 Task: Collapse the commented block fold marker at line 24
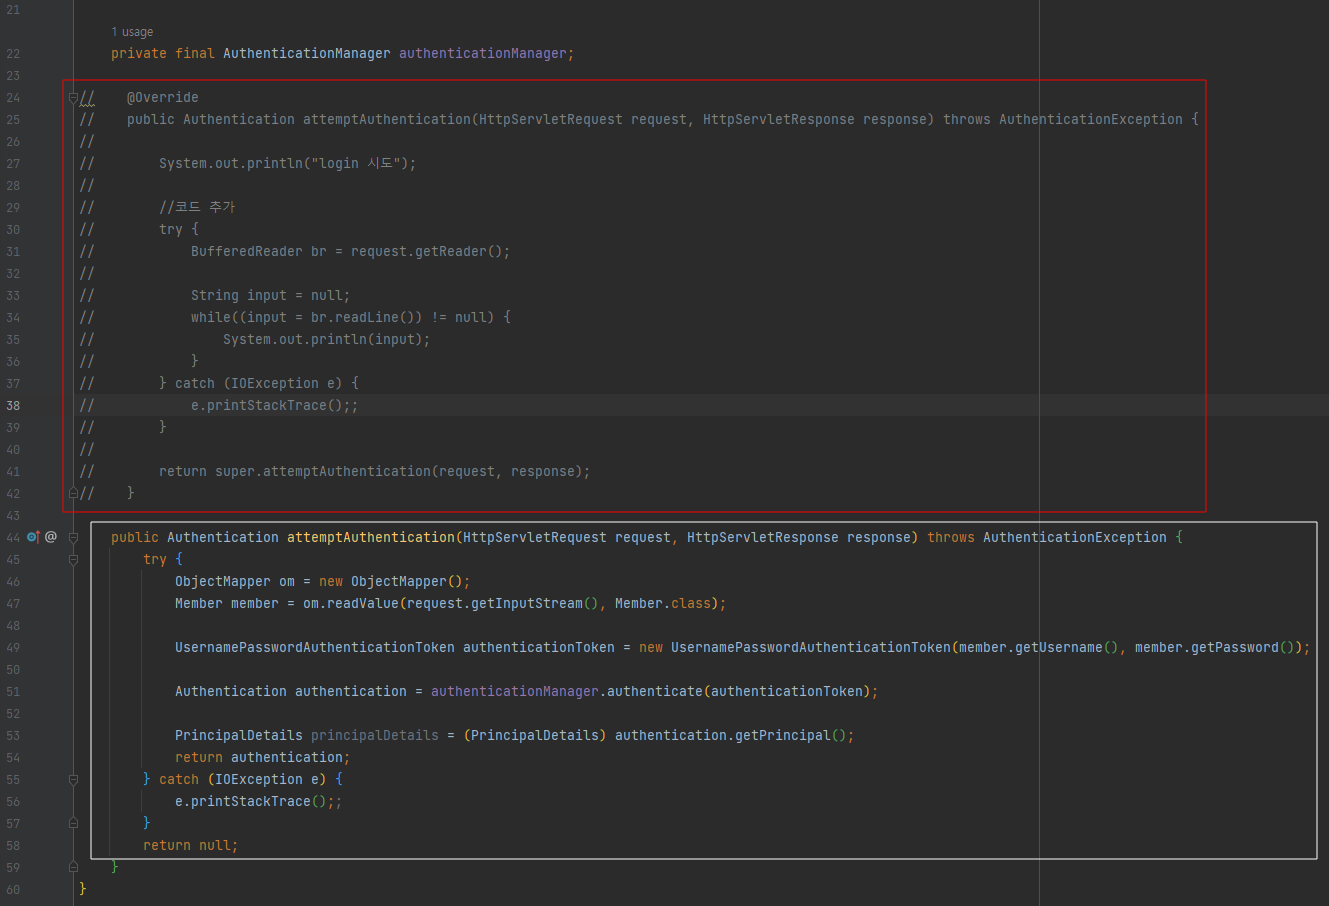point(73,97)
